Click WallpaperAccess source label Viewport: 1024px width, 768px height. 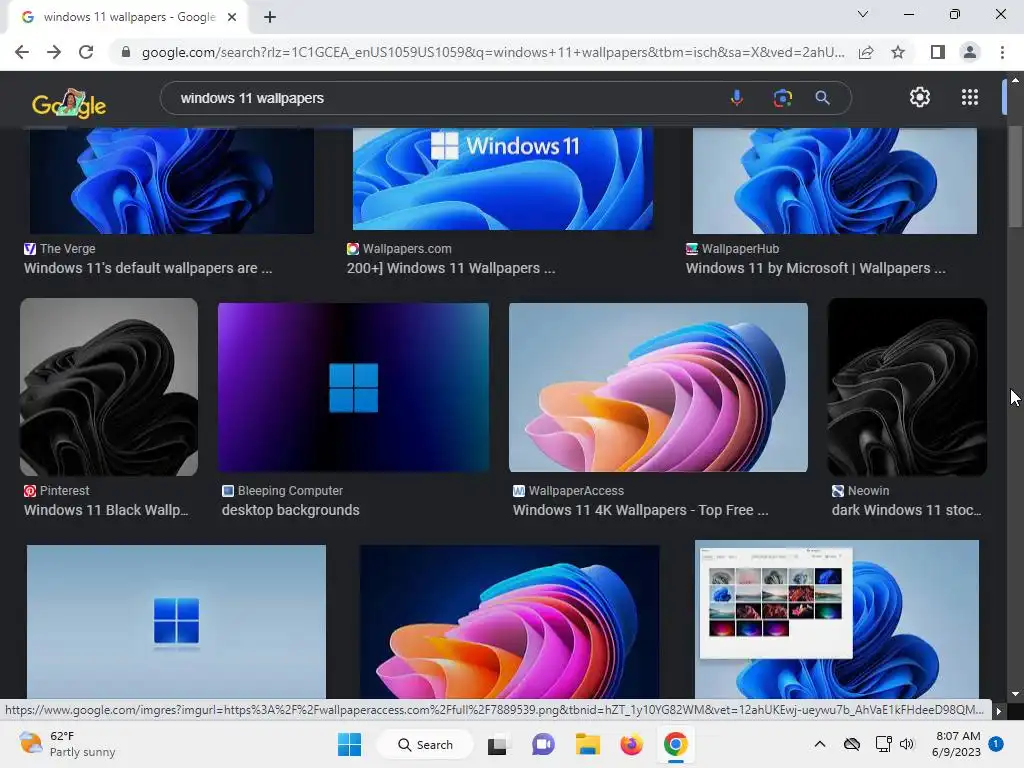point(576,490)
